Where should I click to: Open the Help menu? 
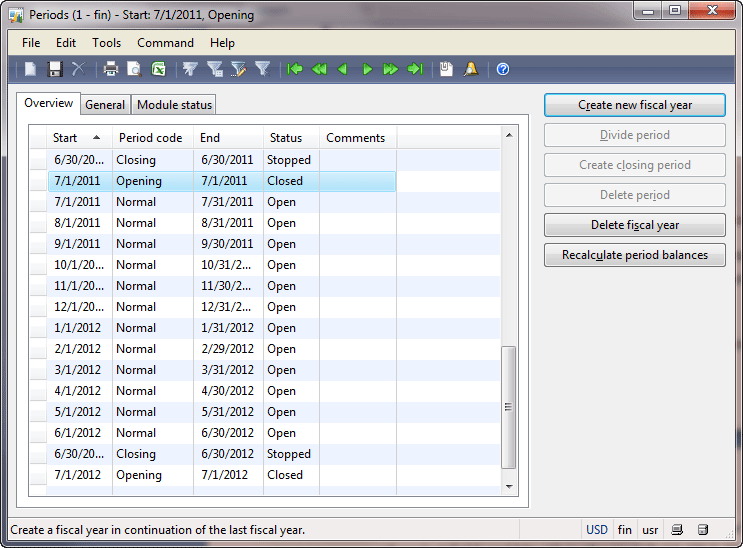(x=222, y=43)
